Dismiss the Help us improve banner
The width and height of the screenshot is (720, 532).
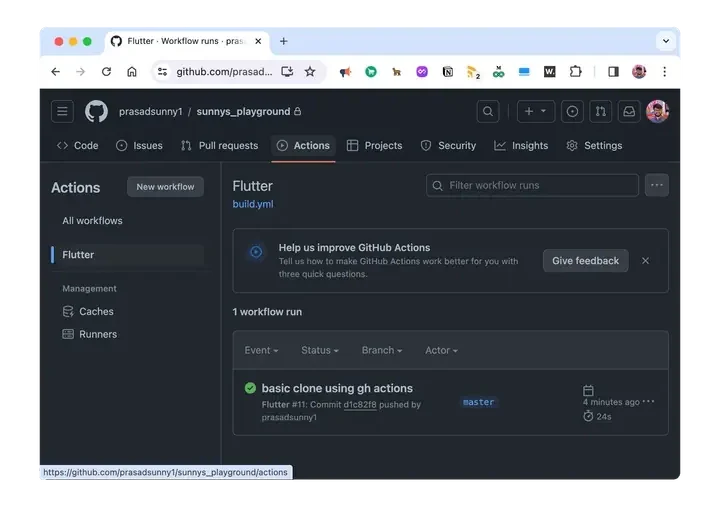(x=646, y=261)
